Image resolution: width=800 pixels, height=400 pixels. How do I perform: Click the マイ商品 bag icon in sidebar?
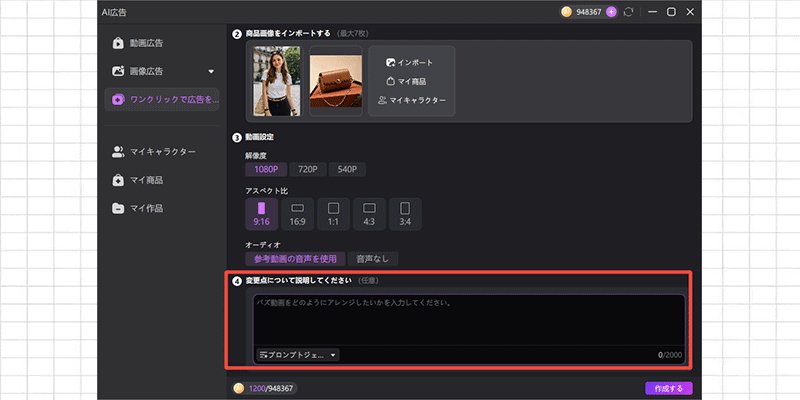[x=118, y=180]
